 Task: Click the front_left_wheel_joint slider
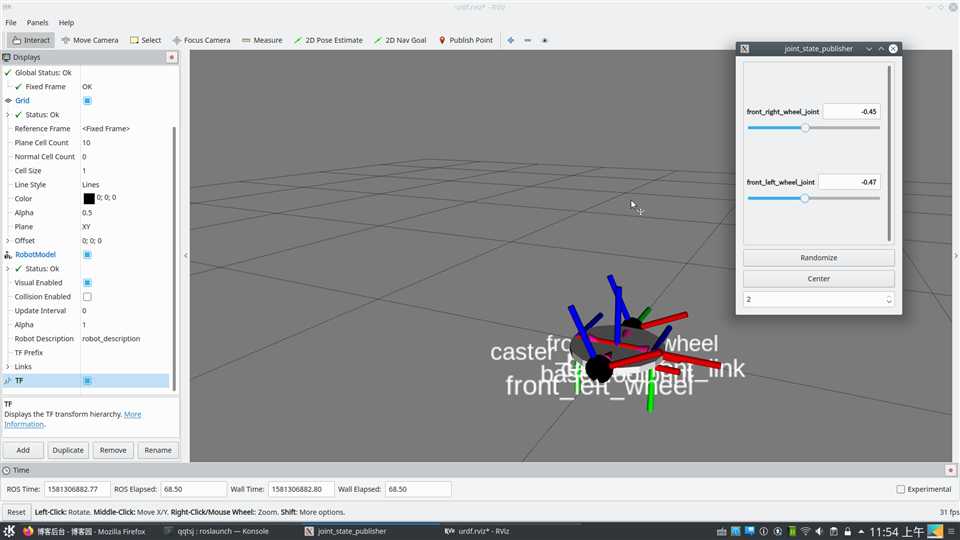click(x=813, y=198)
